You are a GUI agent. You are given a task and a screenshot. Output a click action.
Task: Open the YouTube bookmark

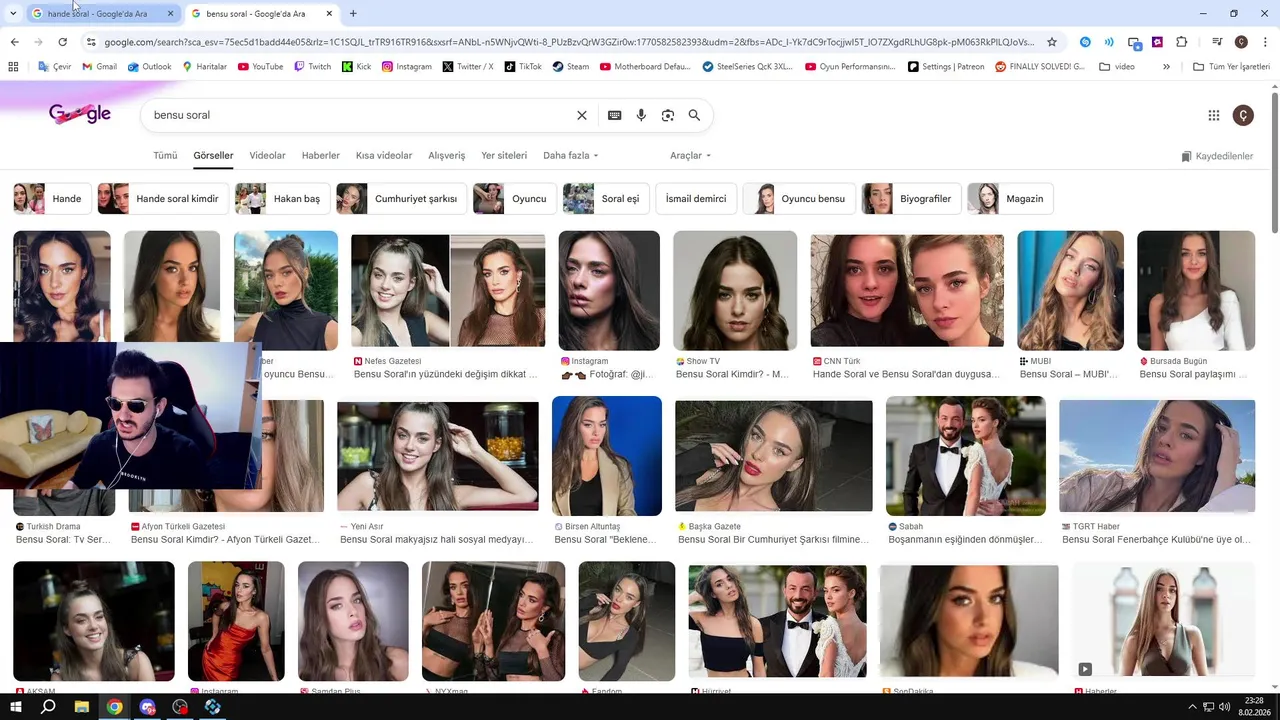click(260, 67)
